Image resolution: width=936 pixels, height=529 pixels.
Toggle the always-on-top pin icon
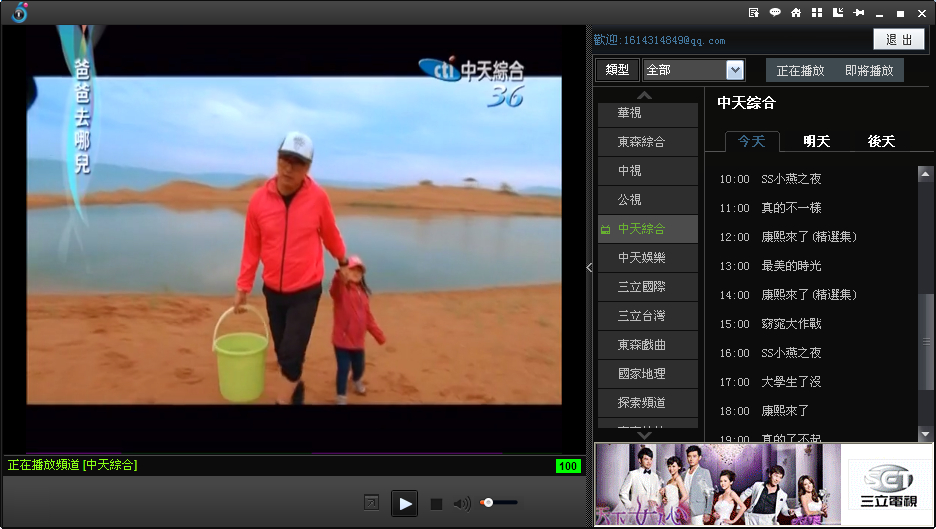(x=859, y=13)
